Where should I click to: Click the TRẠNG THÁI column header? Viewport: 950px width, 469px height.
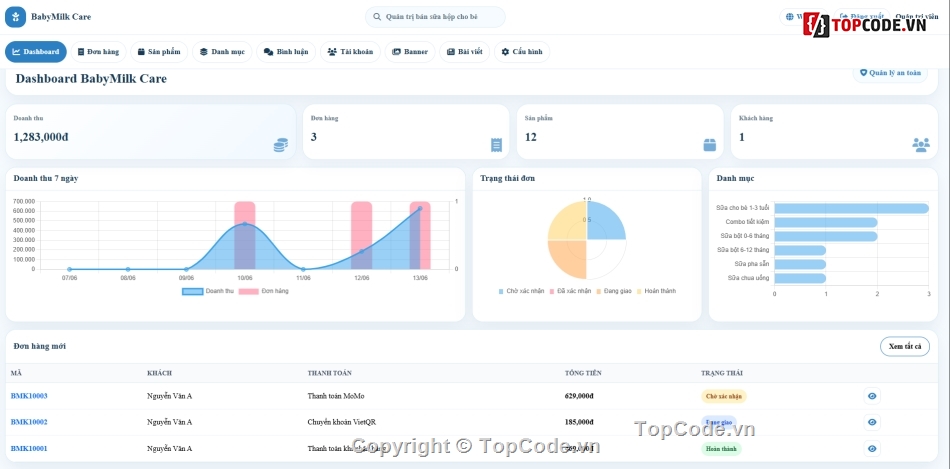point(722,373)
